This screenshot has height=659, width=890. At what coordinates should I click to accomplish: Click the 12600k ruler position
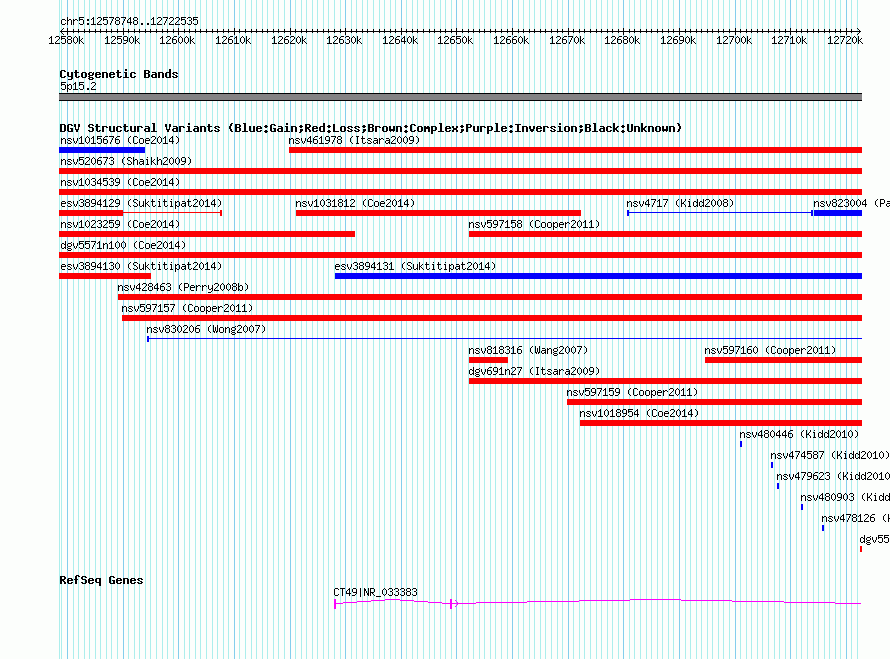pos(177,40)
